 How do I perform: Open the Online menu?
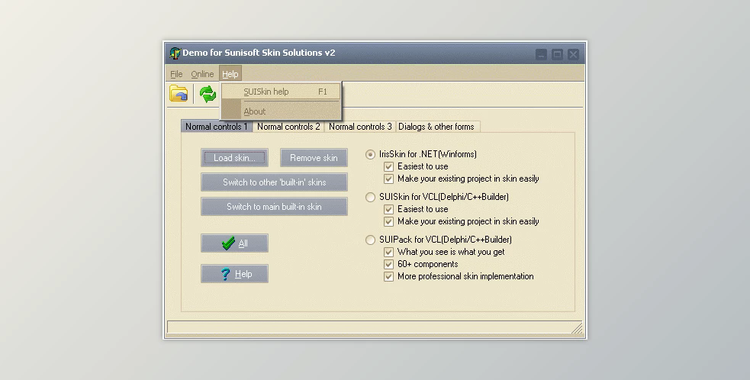202,74
